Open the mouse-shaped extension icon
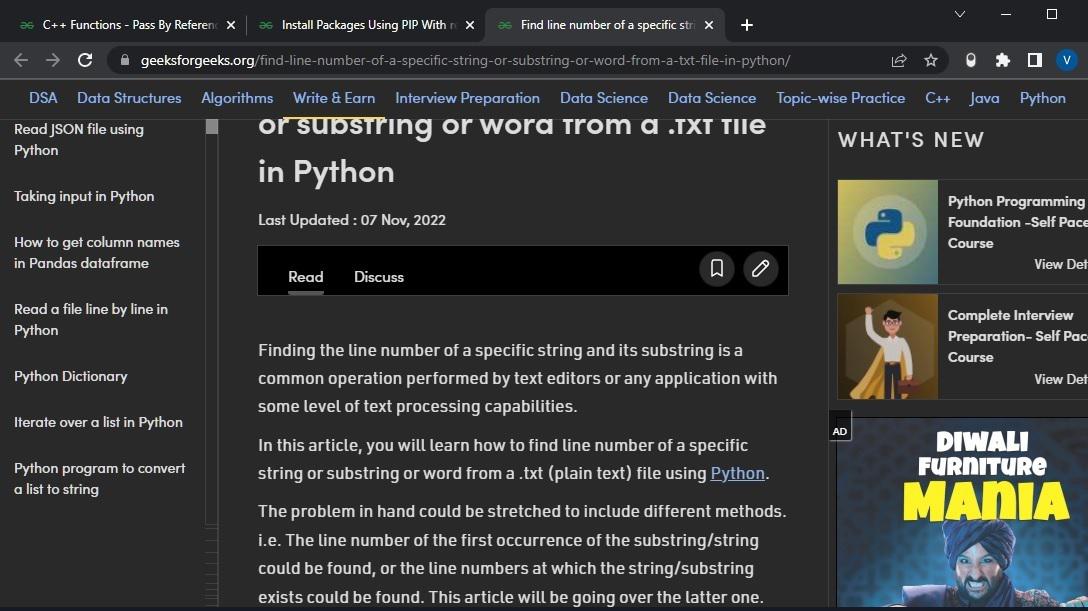Viewport: 1088px width, 611px height. coord(970,60)
